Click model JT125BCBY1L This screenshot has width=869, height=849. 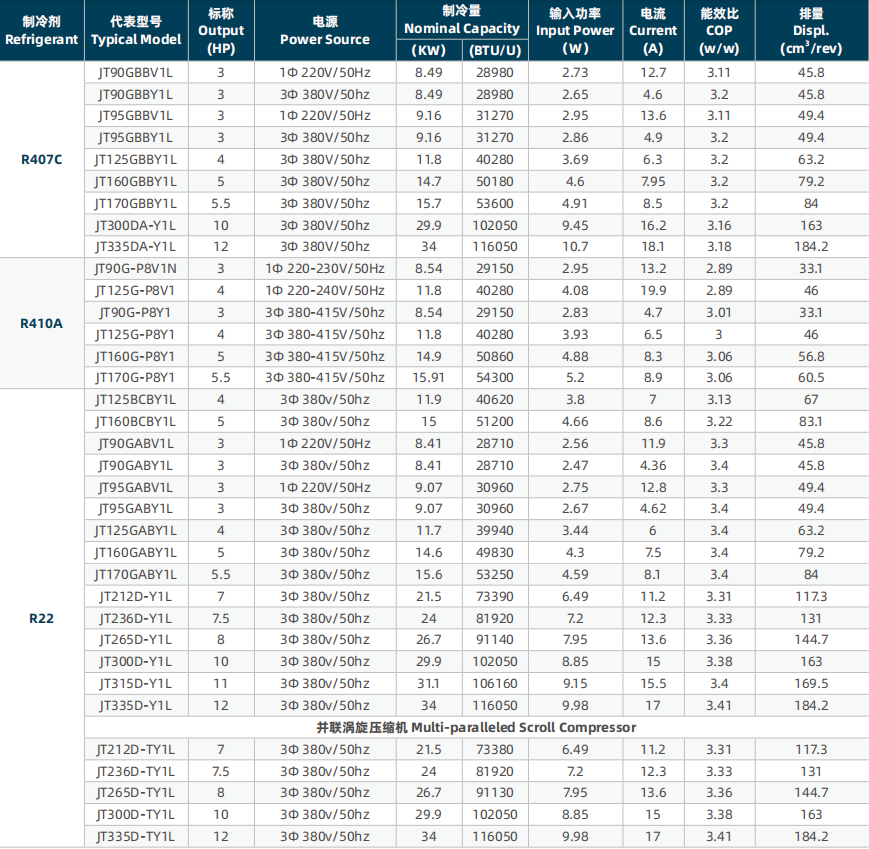coord(136,400)
